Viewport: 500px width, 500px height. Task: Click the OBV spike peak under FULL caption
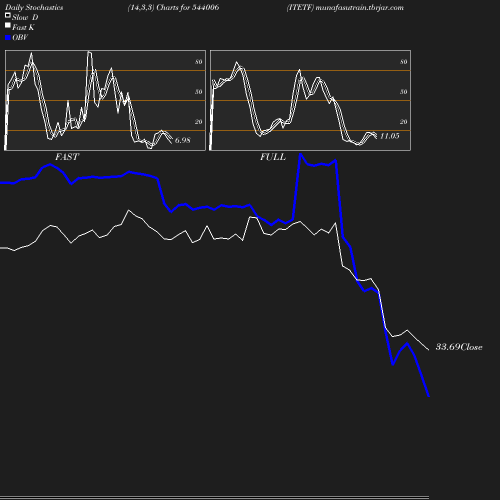pos(300,154)
